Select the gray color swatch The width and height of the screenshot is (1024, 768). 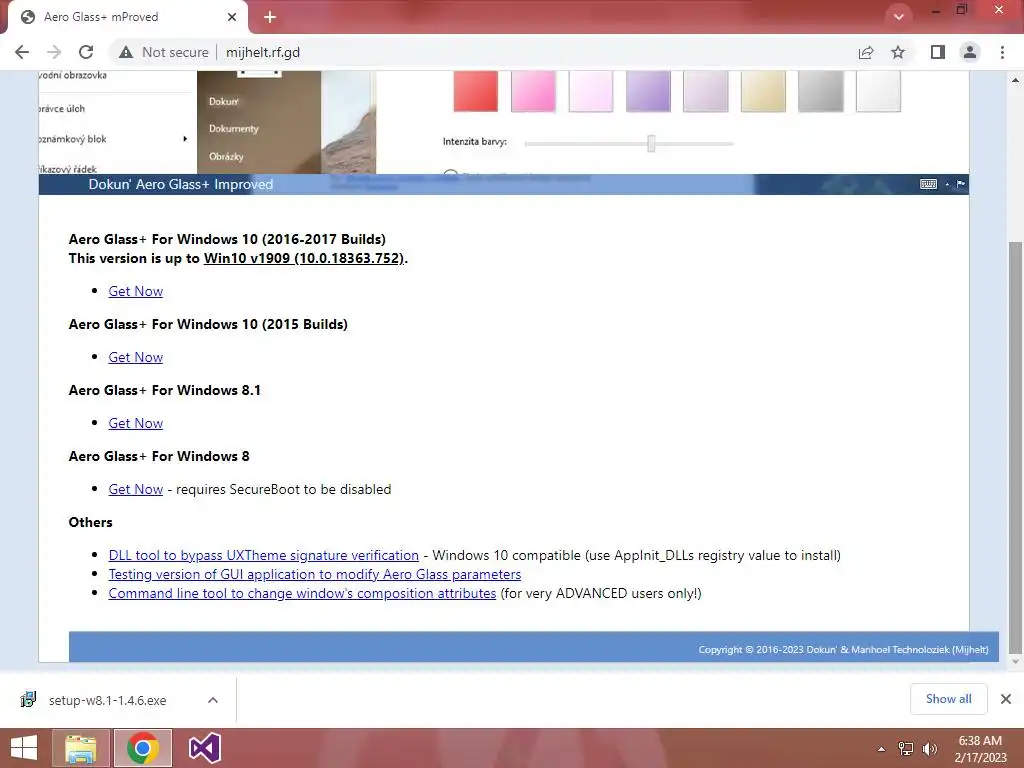[x=820, y=91]
